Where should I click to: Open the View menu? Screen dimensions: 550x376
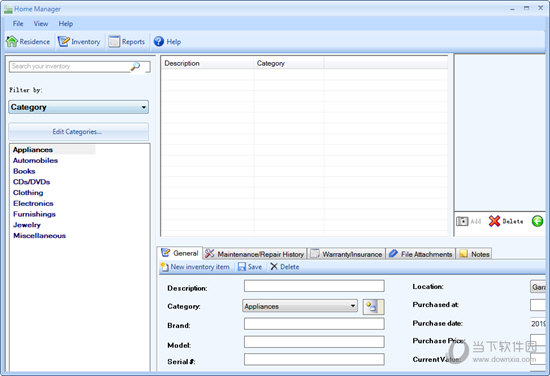click(x=41, y=24)
